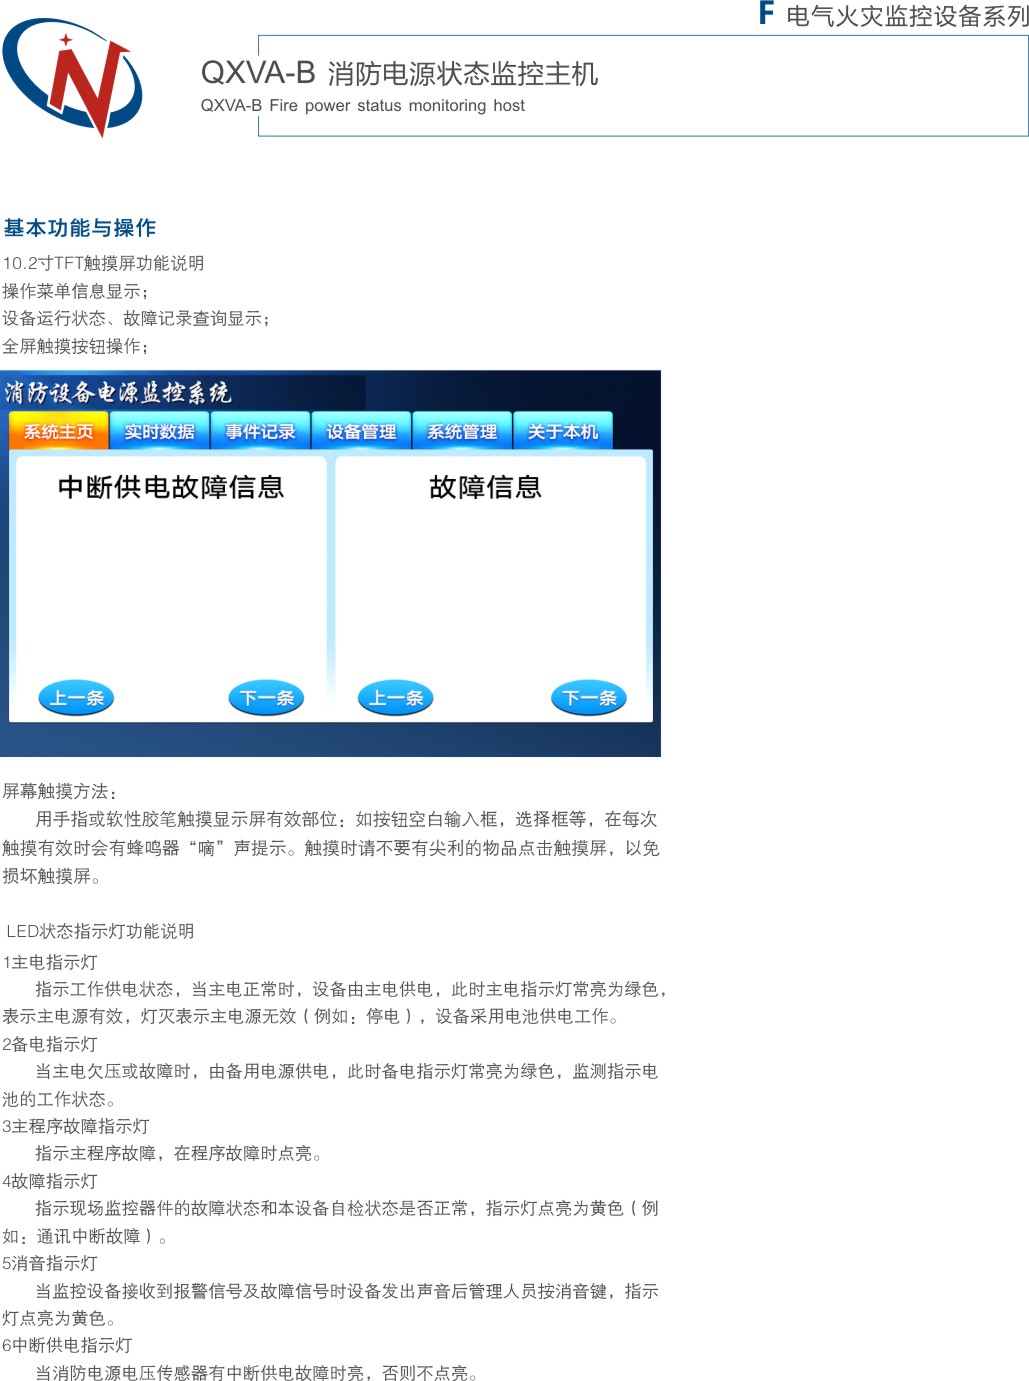Open the 系统管理 tab
The width and height of the screenshot is (1029, 1381).
[x=462, y=431]
